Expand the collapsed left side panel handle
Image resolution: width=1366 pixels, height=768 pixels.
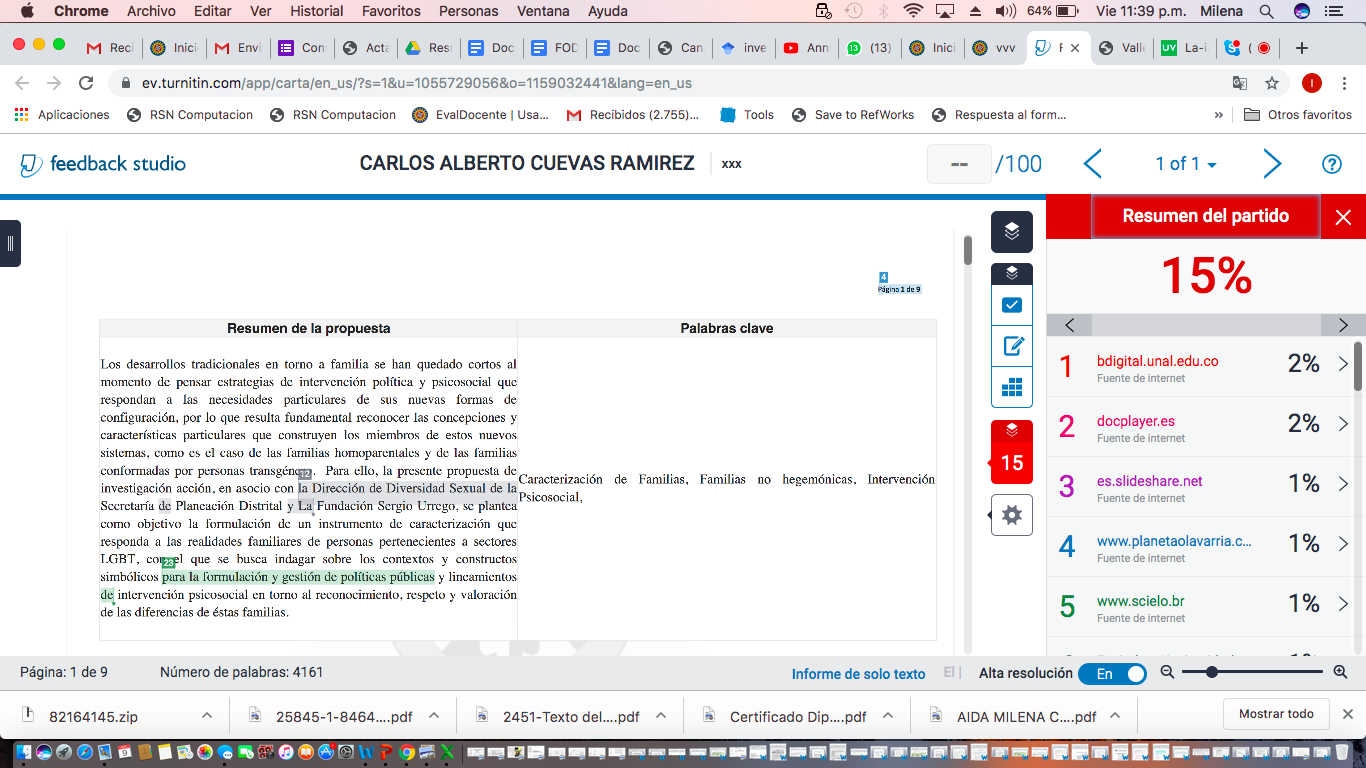[10, 243]
